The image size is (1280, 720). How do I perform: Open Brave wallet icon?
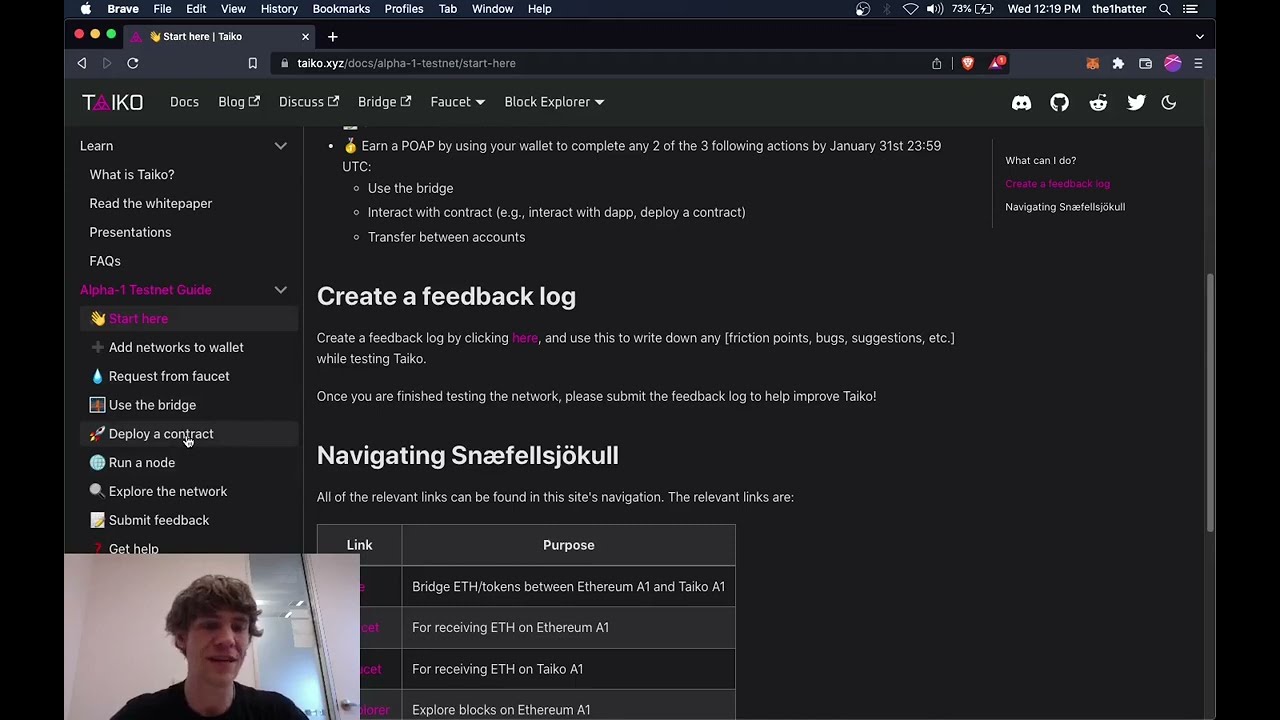(1145, 63)
